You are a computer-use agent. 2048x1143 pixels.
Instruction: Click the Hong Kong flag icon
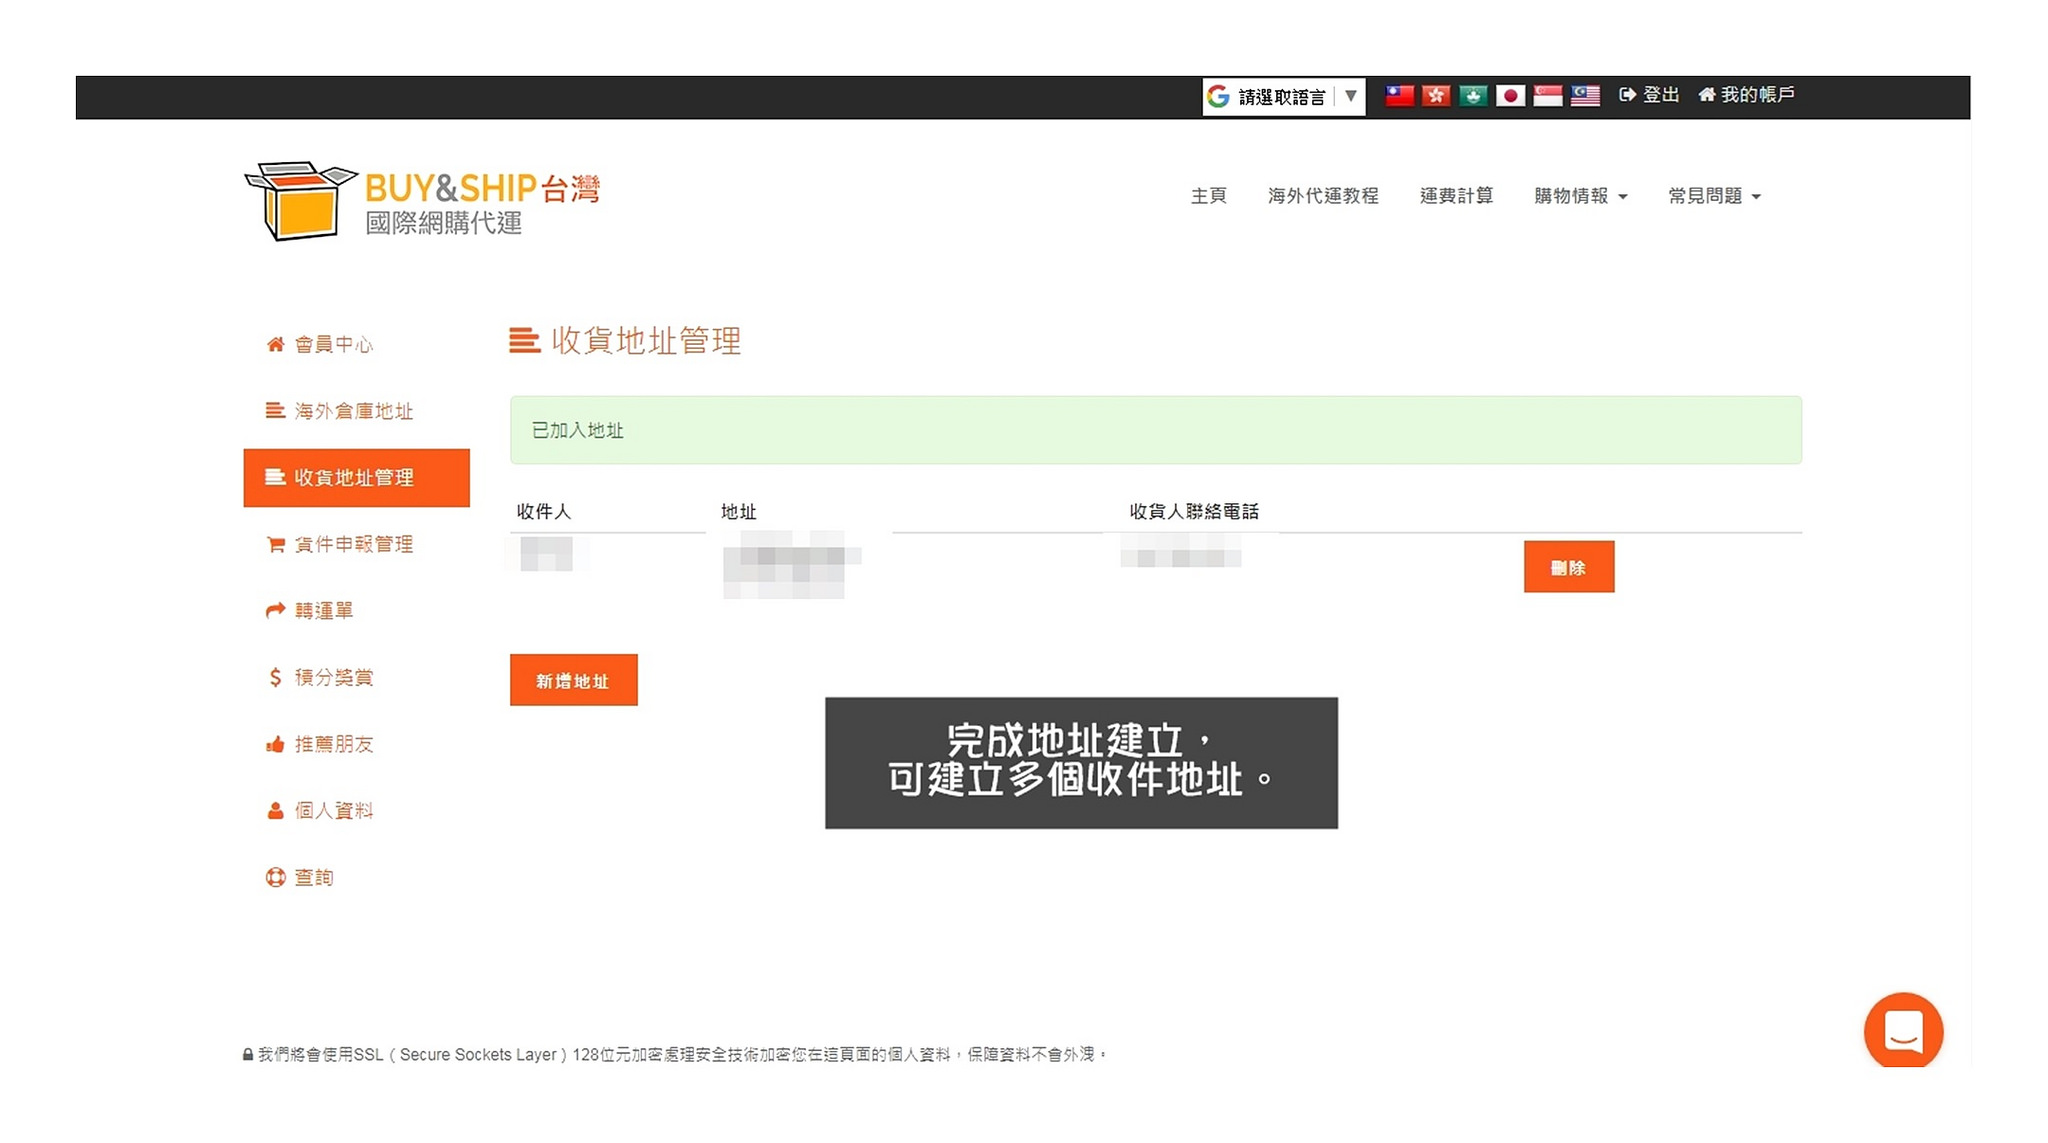1435,95
